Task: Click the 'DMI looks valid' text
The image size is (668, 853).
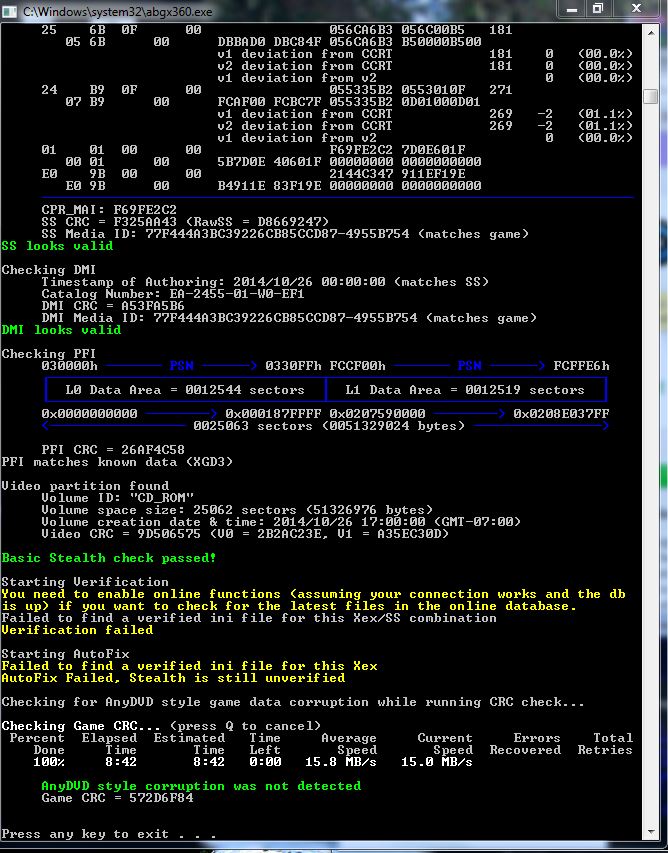Action: click(x=61, y=330)
